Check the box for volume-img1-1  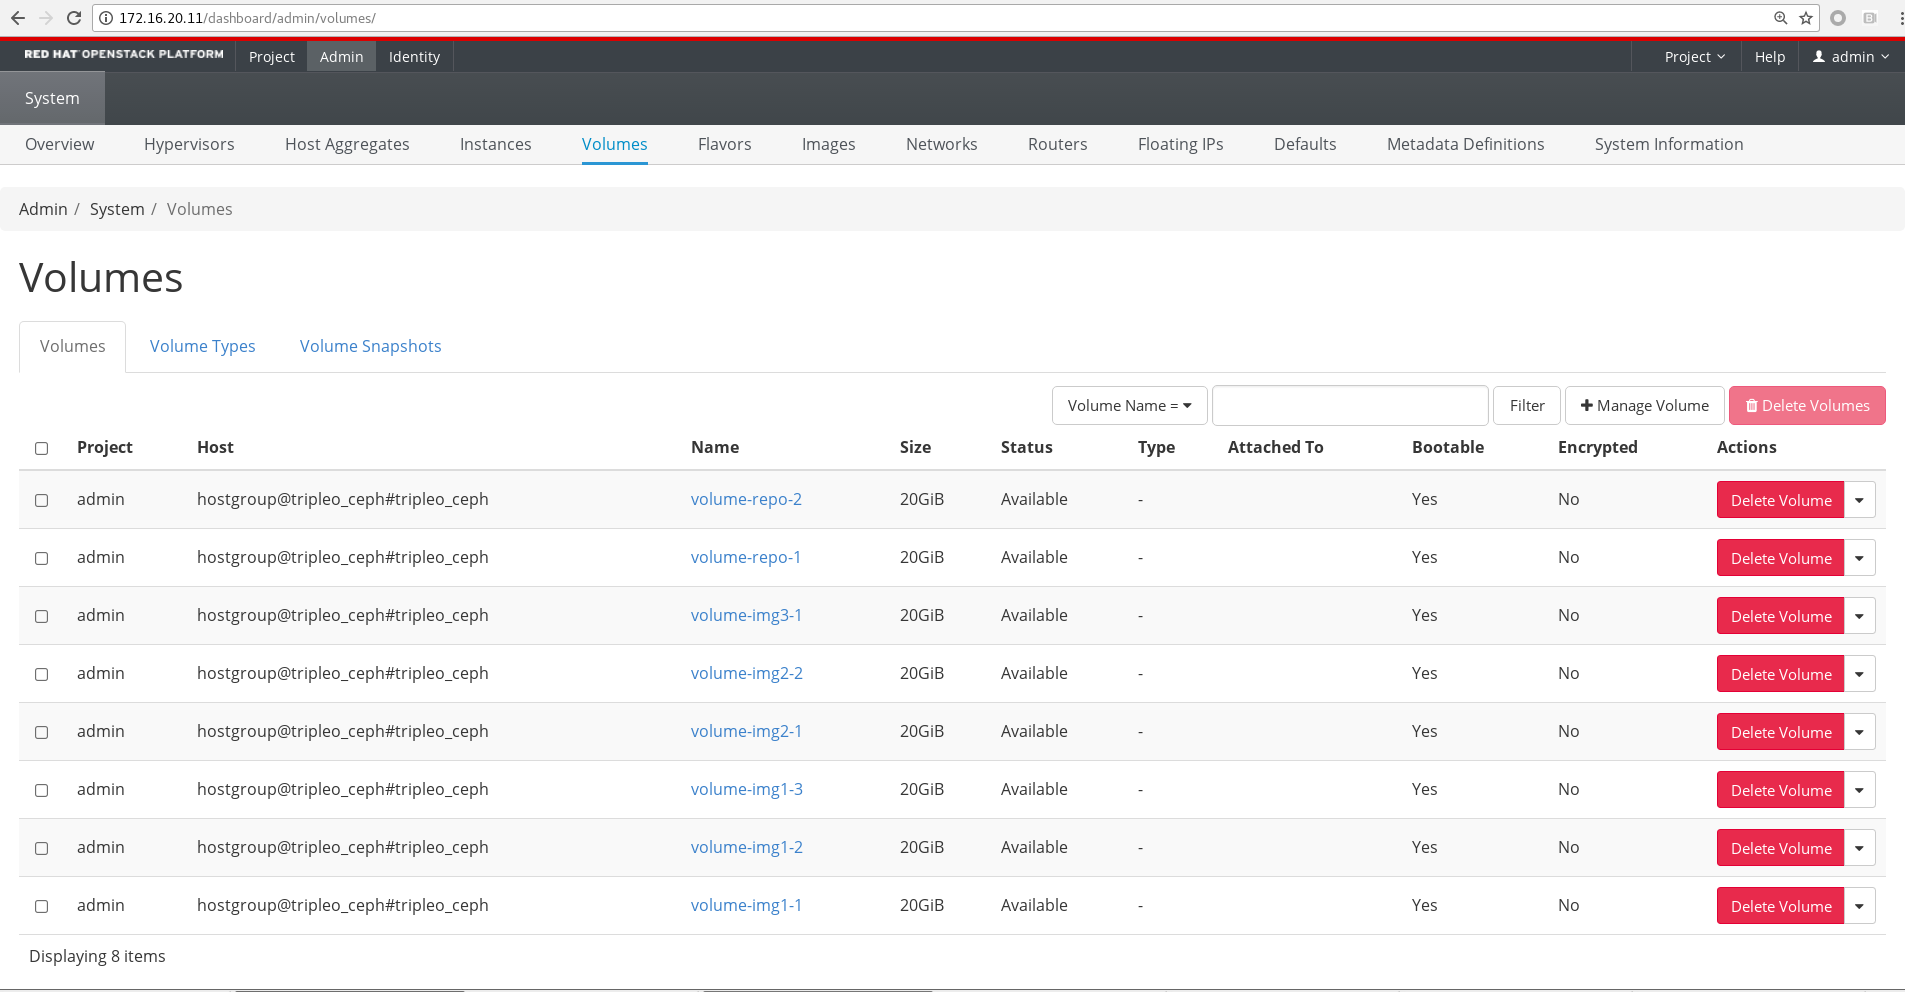42,906
